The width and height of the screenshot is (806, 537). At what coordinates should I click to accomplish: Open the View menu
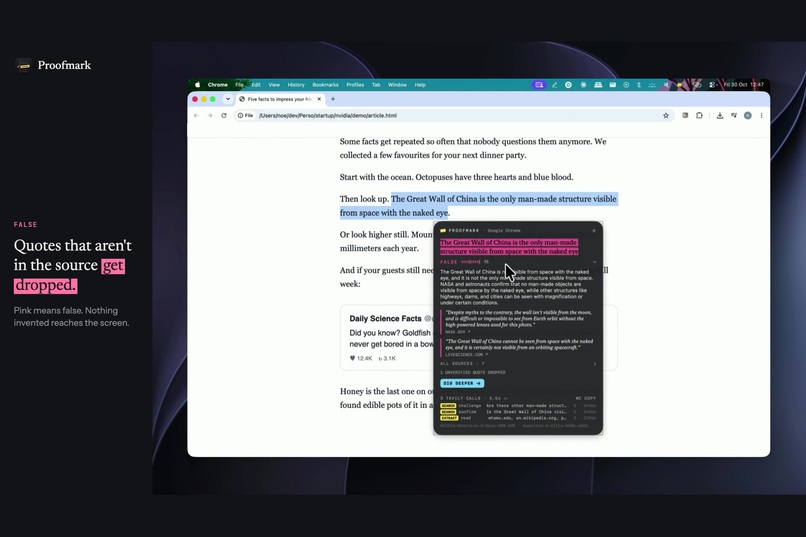274,85
